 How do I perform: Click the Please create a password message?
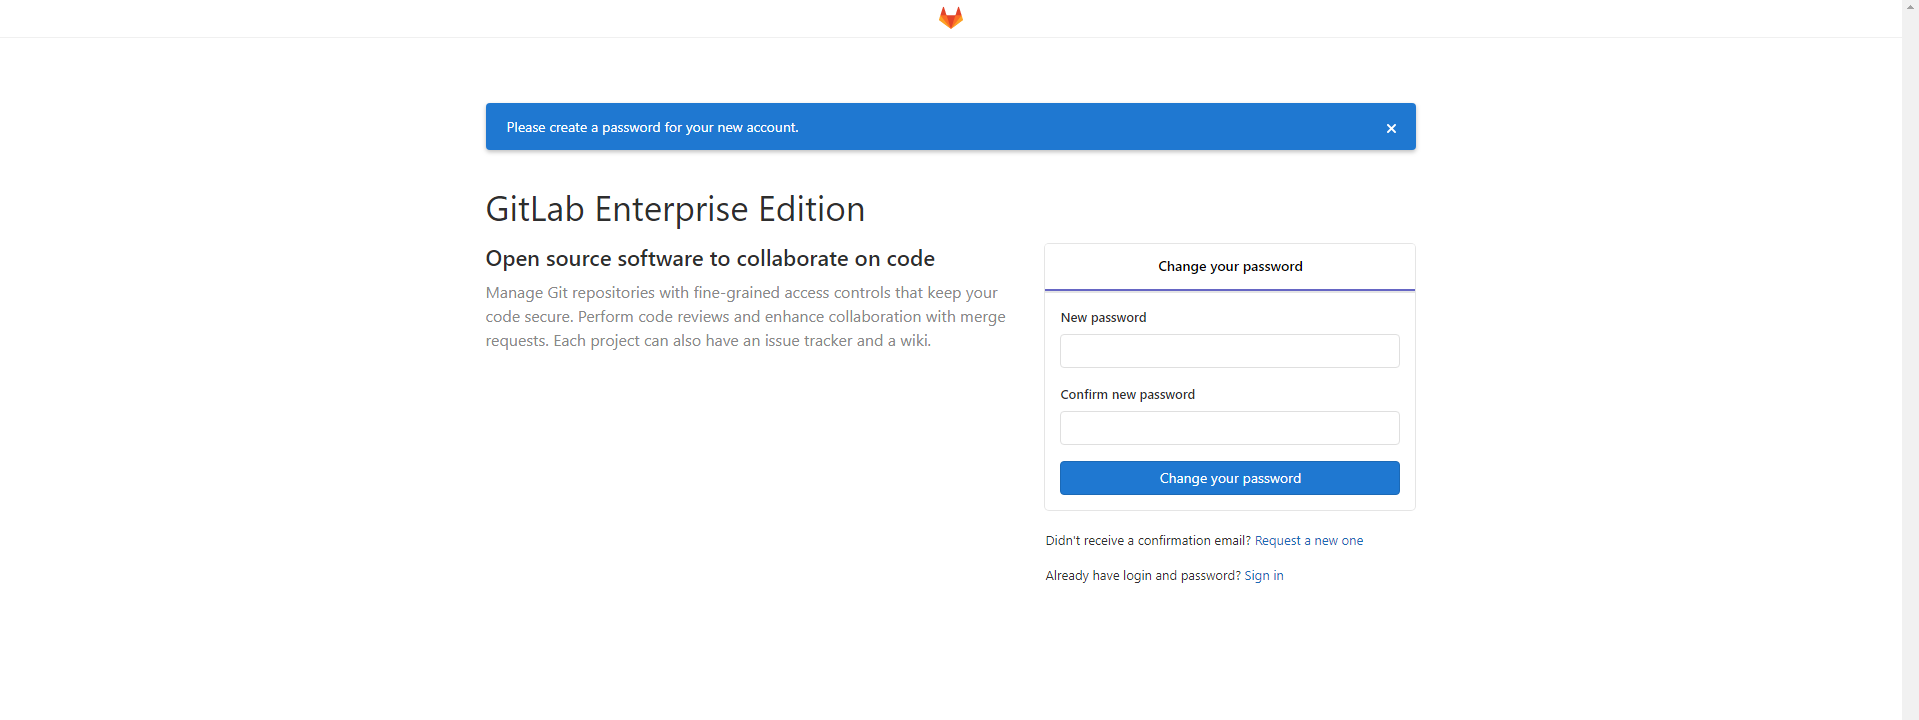pyautogui.click(x=652, y=128)
